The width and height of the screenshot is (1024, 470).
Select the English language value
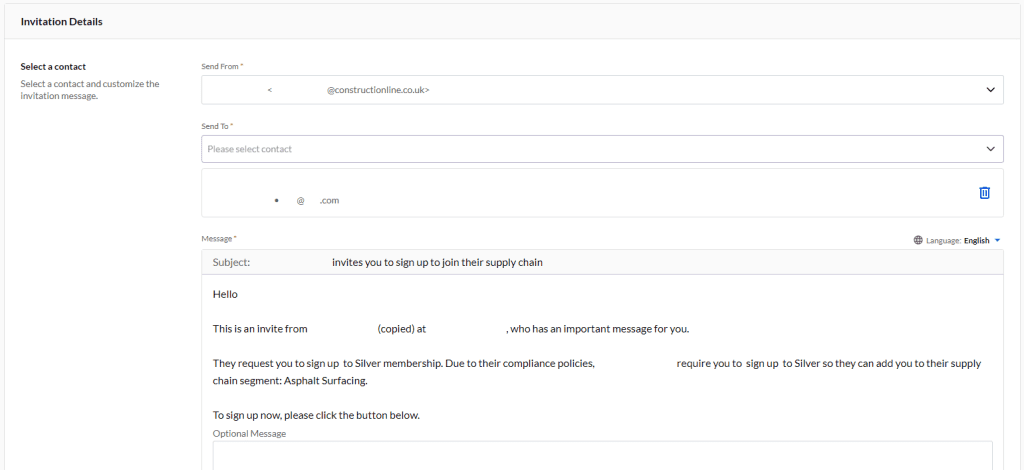976,240
